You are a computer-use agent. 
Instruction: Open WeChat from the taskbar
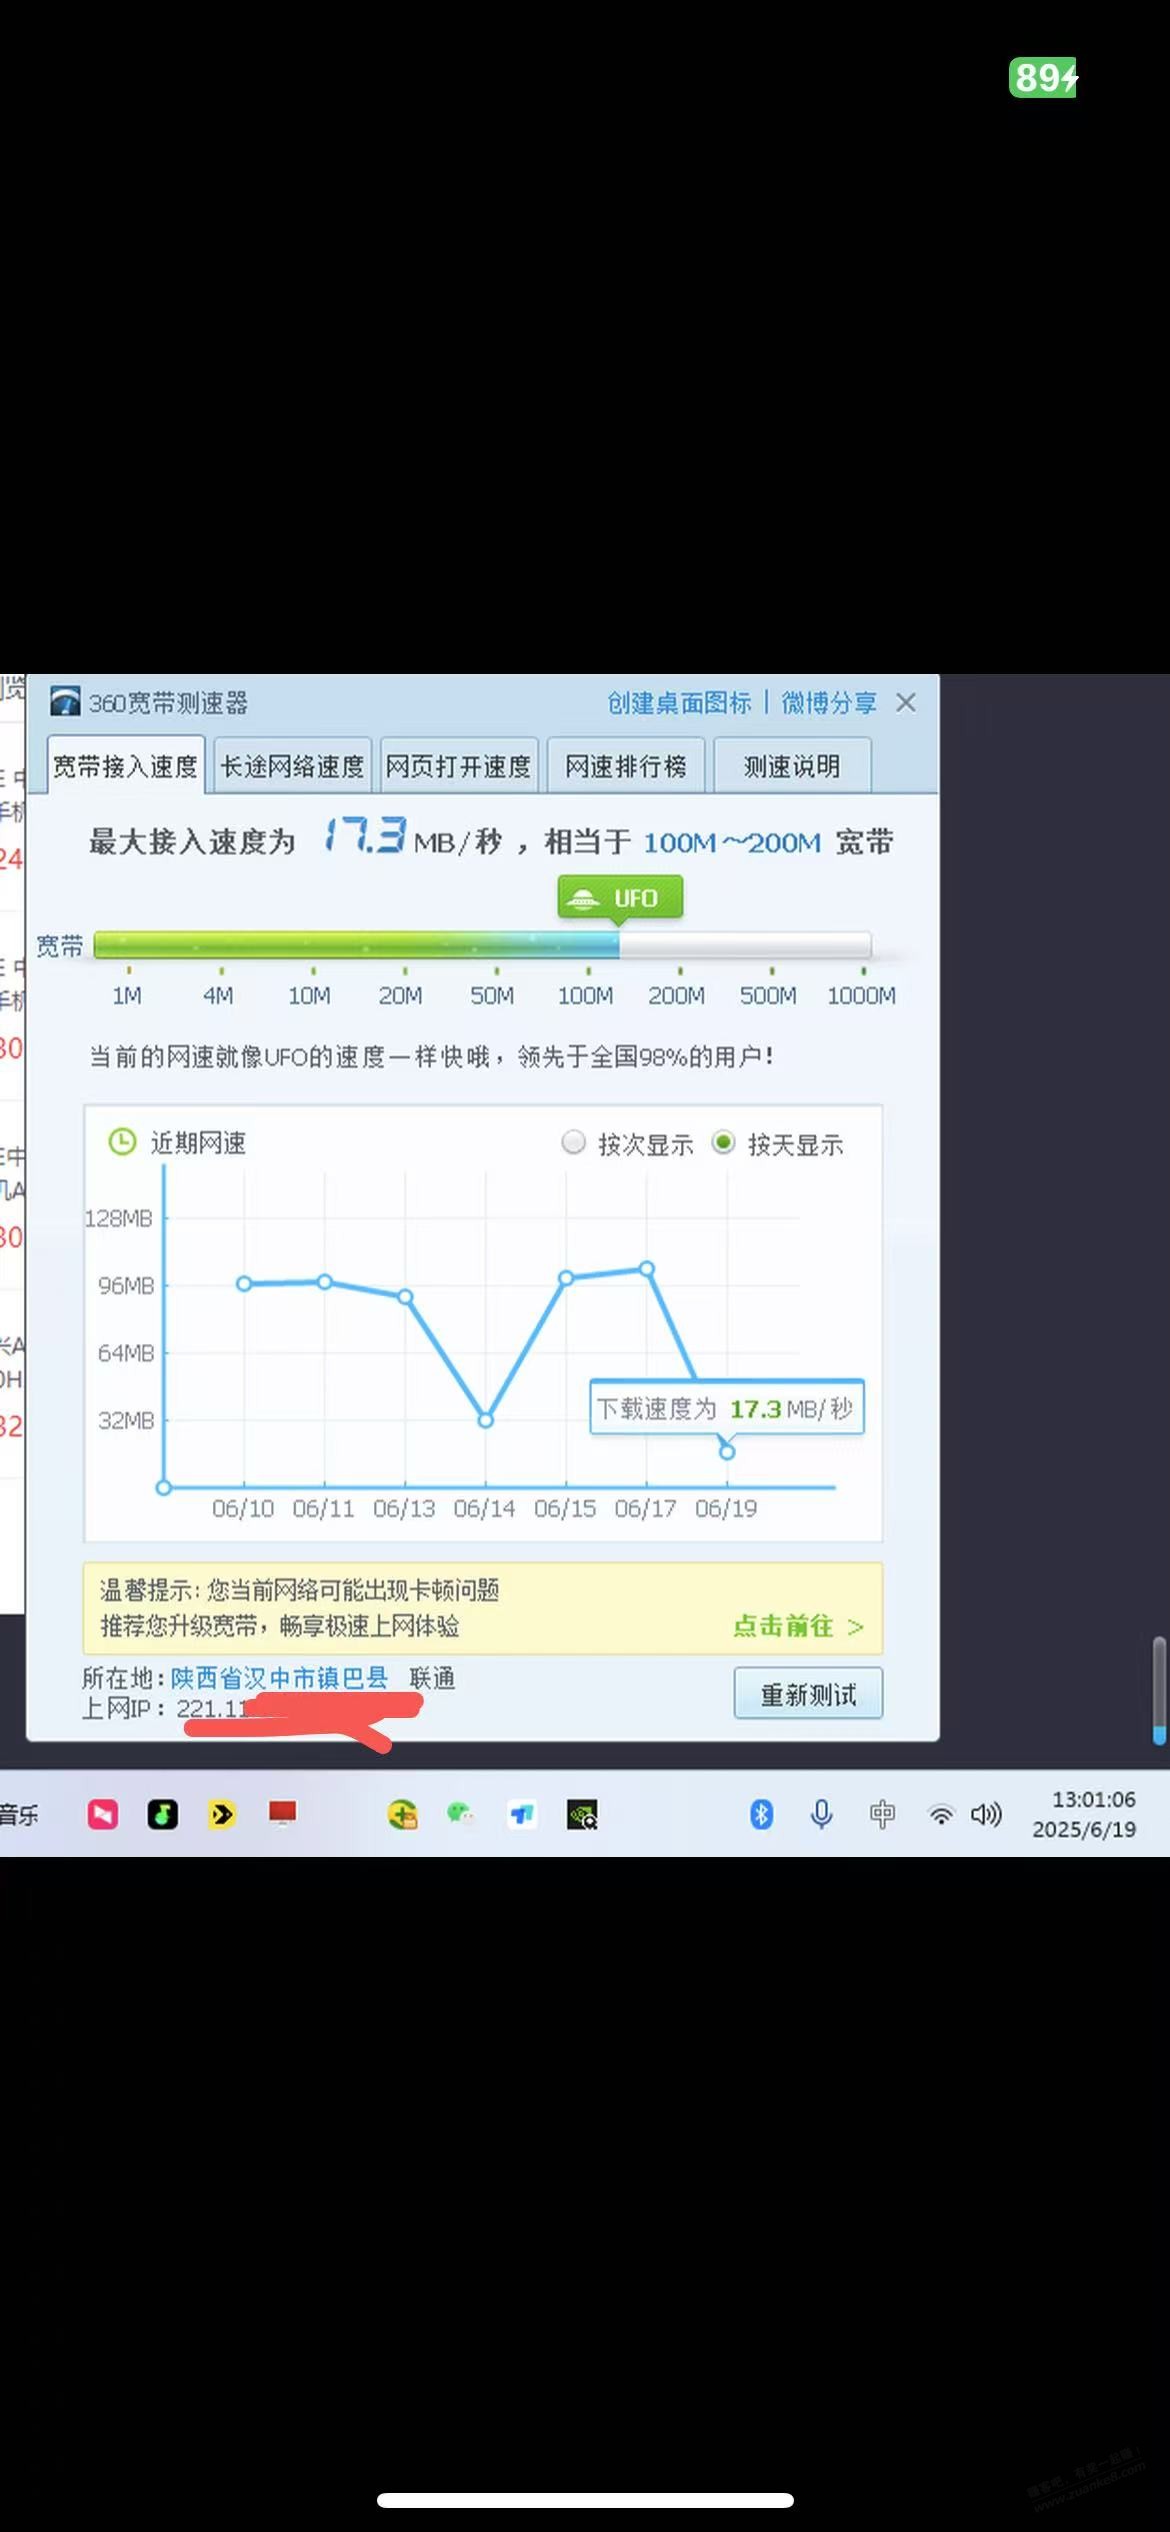pyautogui.click(x=461, y=1813)
